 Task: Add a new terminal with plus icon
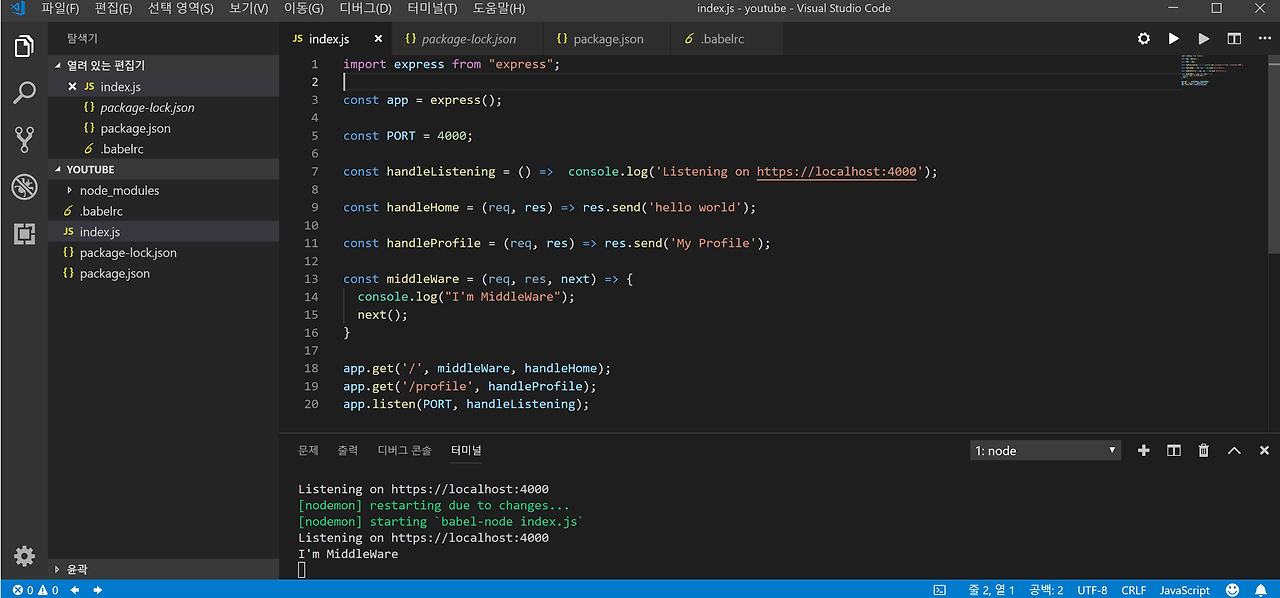1144,451
